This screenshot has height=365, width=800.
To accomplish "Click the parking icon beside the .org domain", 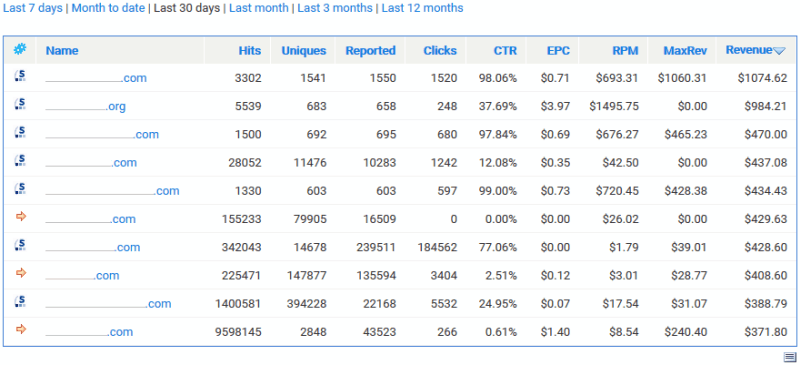I will point(20,105).
